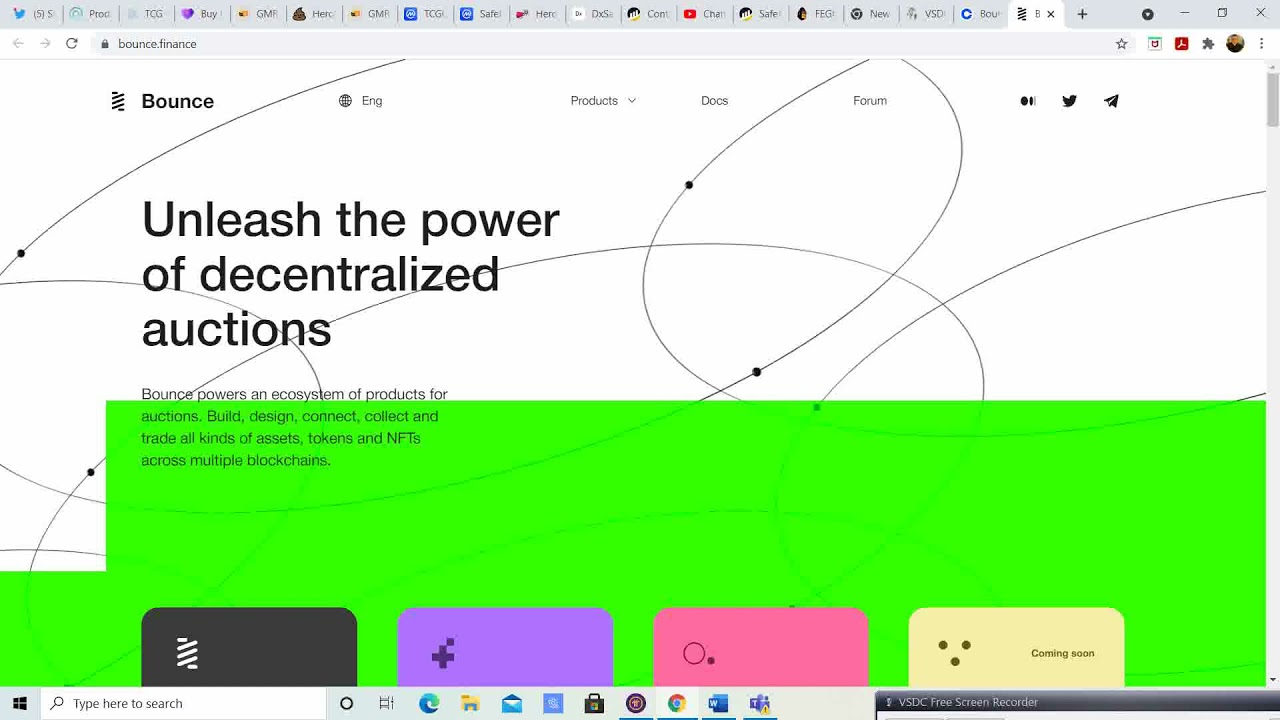The height and width of the screenshot is (720, 1280).
Task: Click the three dots icon on the yellow card
Action: (955, 653)
